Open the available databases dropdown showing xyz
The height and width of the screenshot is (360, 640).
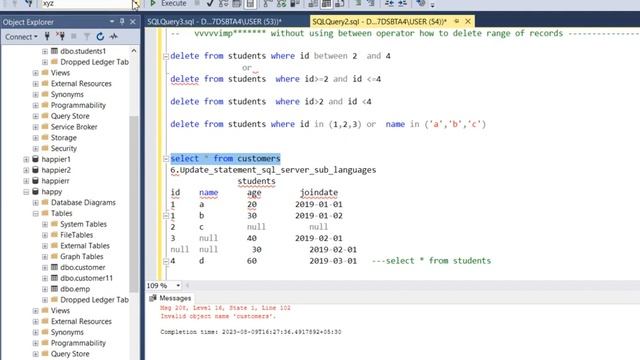[136, 3]
